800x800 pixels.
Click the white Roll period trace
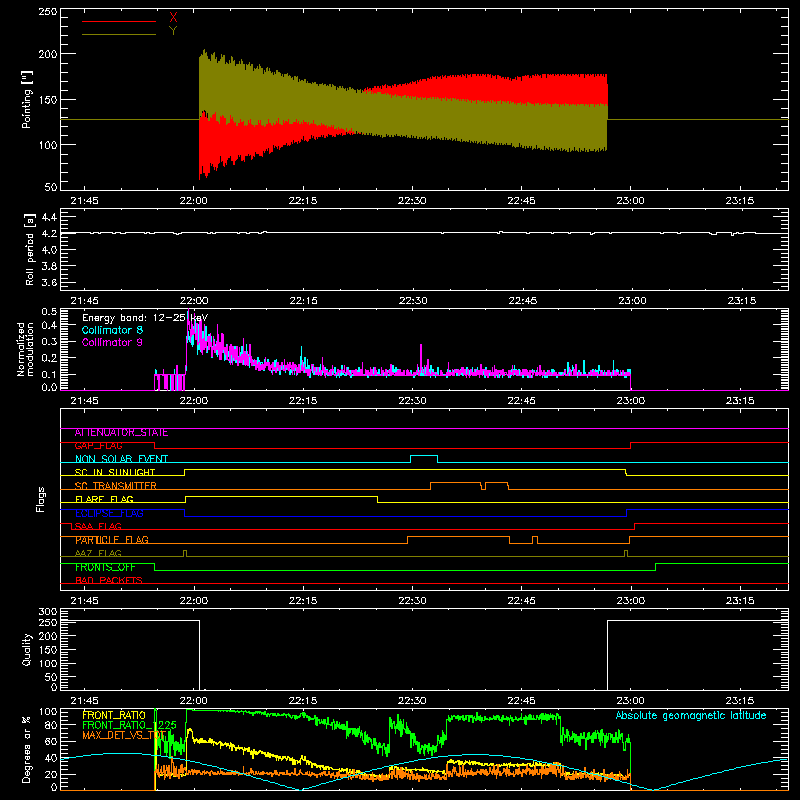point(424,233)
